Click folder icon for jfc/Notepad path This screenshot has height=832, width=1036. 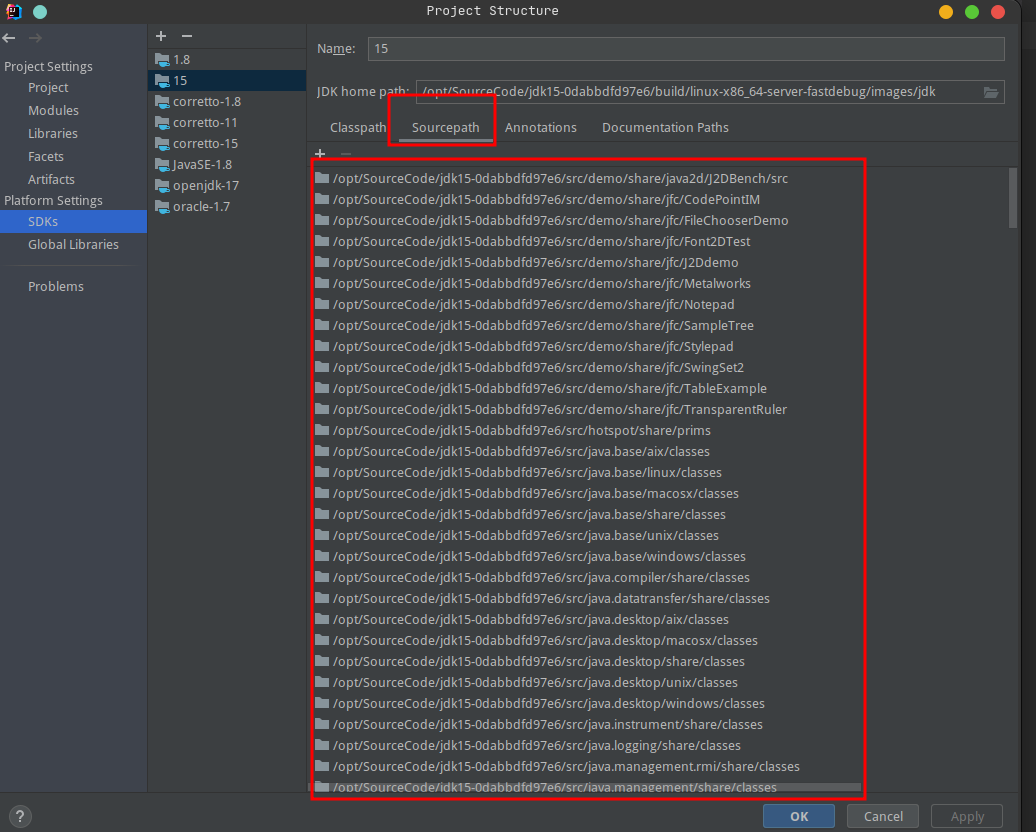pyautogui.click(x=322, y=304)
